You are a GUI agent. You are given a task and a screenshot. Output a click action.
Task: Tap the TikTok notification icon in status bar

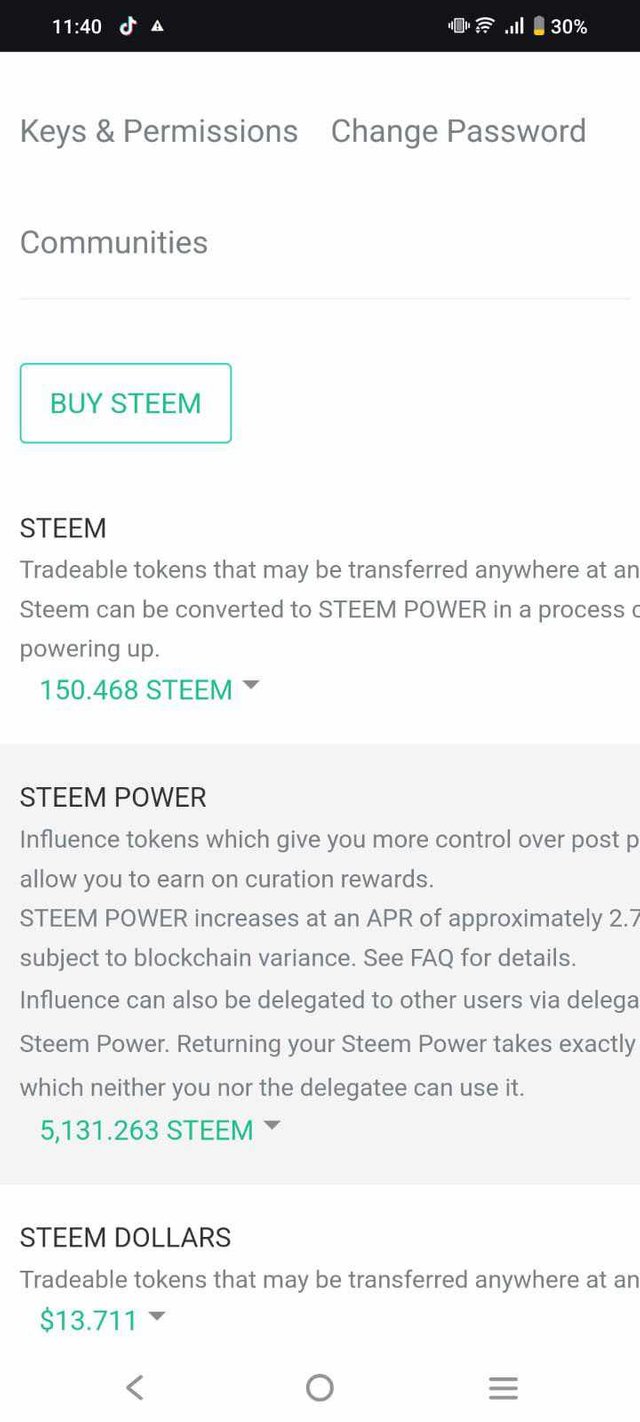coord(127,27)
